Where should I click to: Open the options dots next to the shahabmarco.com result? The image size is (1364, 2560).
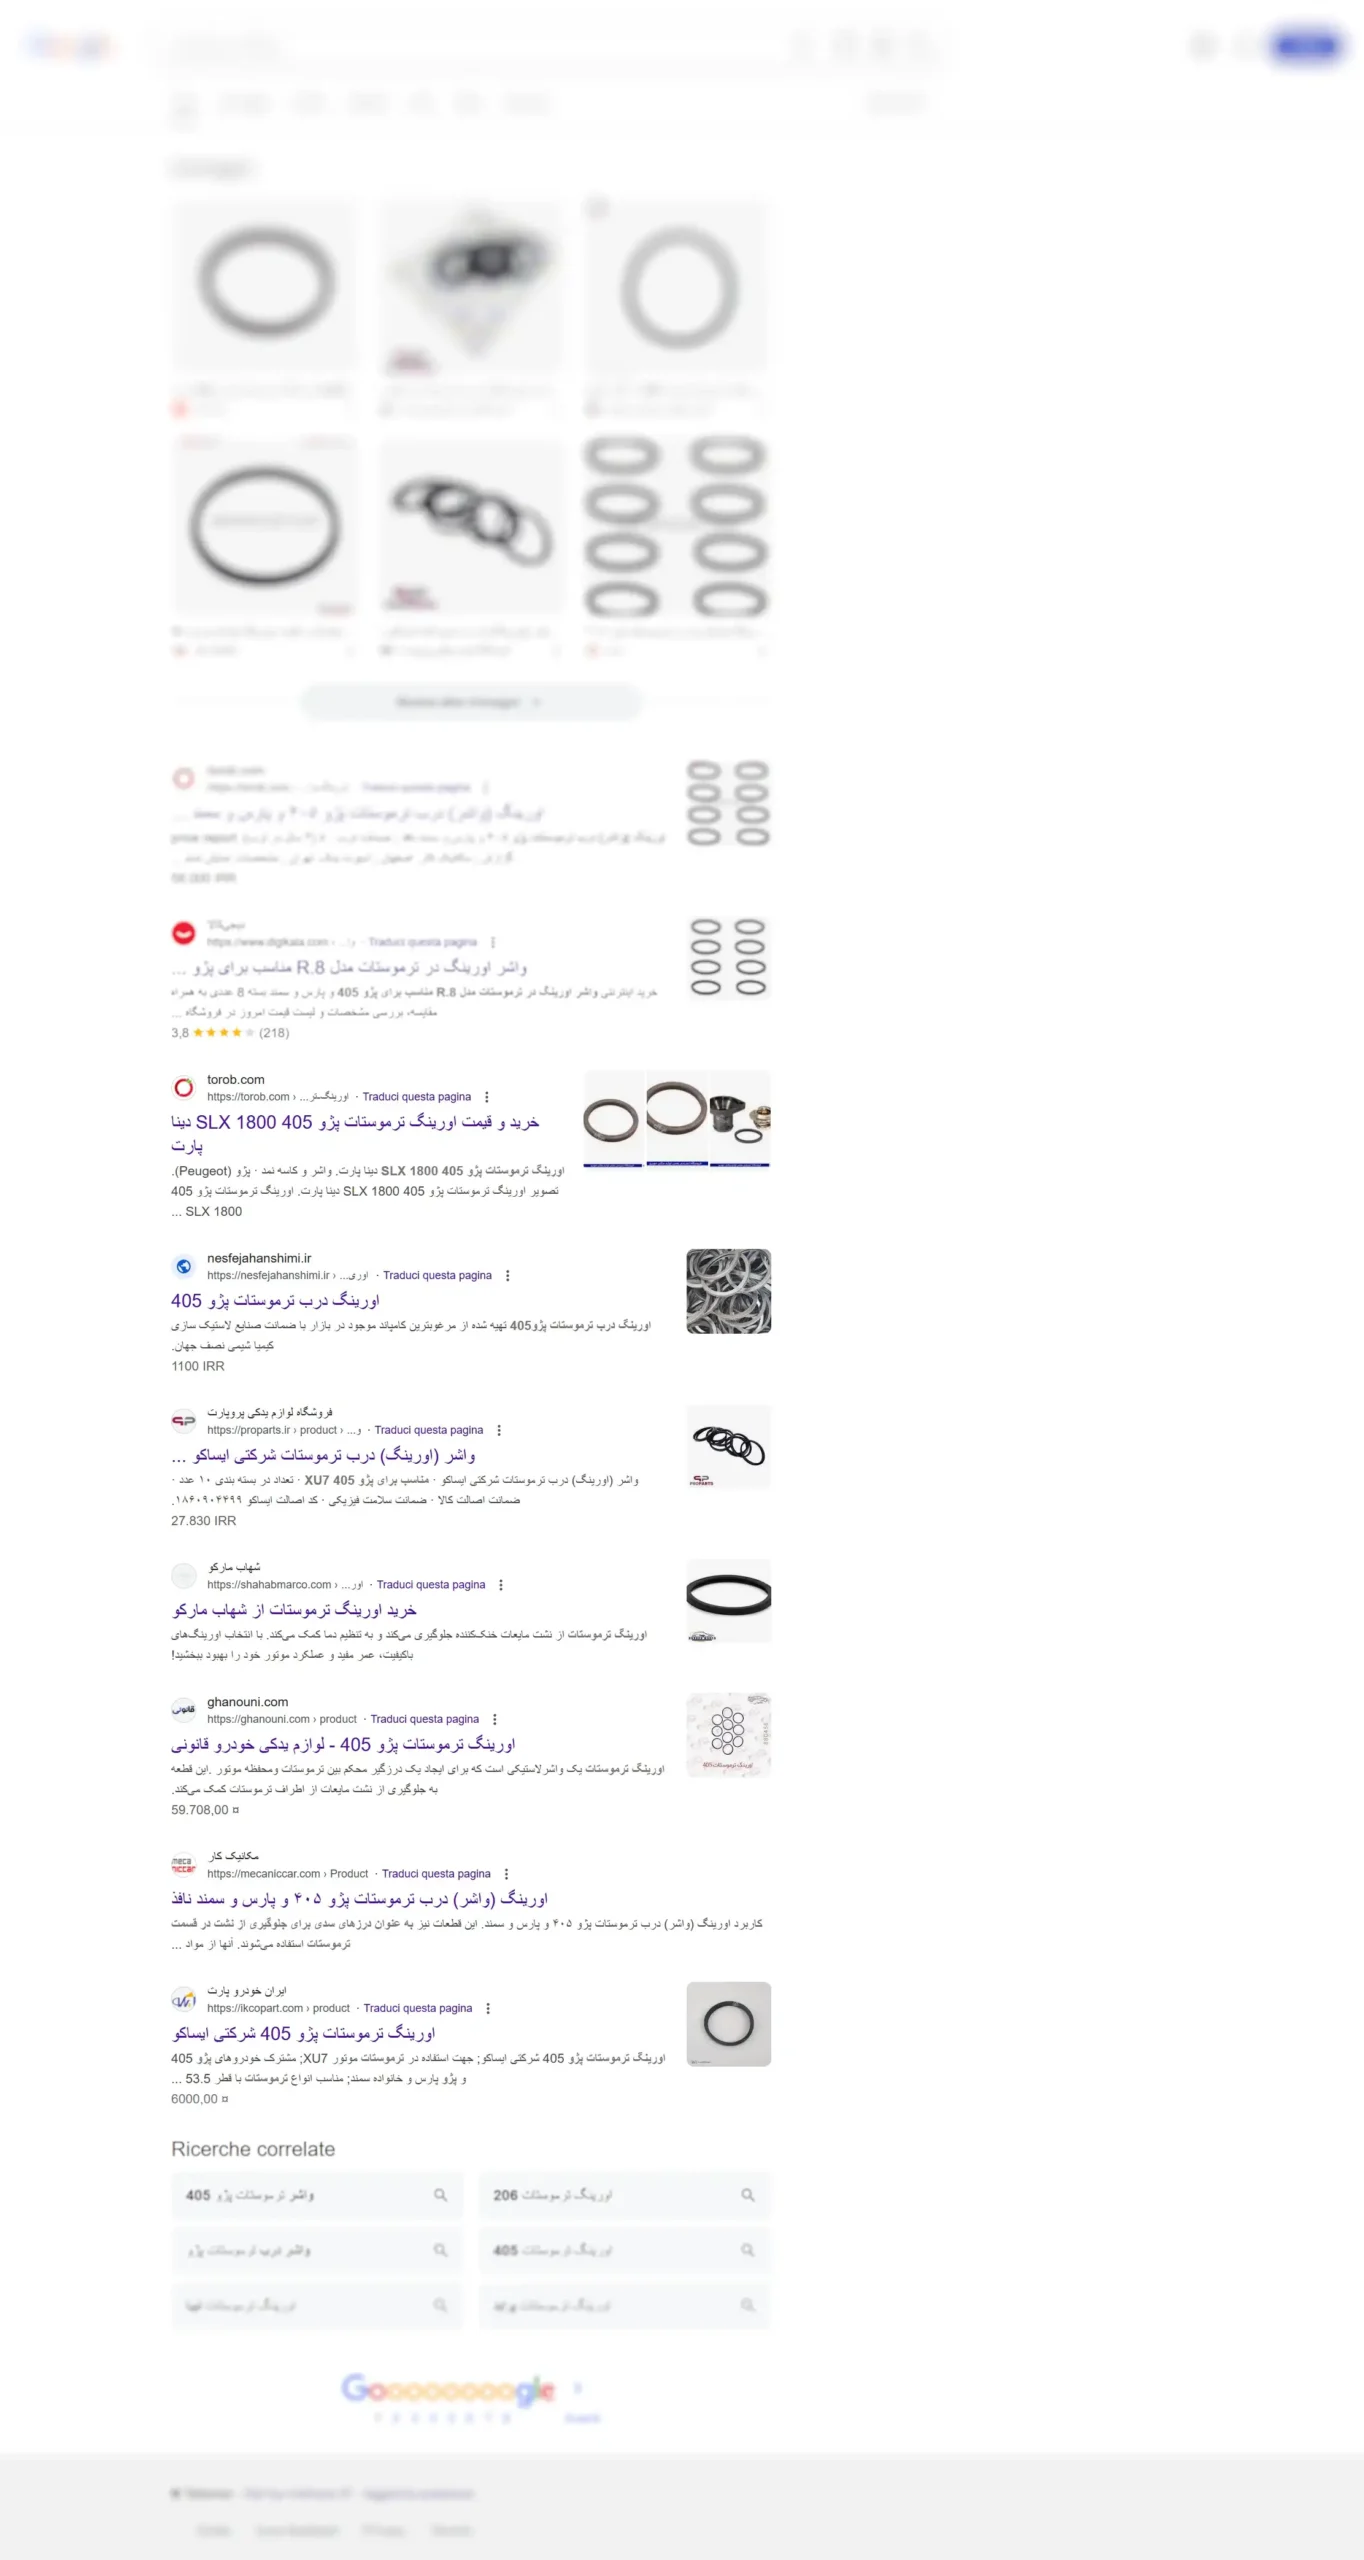[501, 1585]
